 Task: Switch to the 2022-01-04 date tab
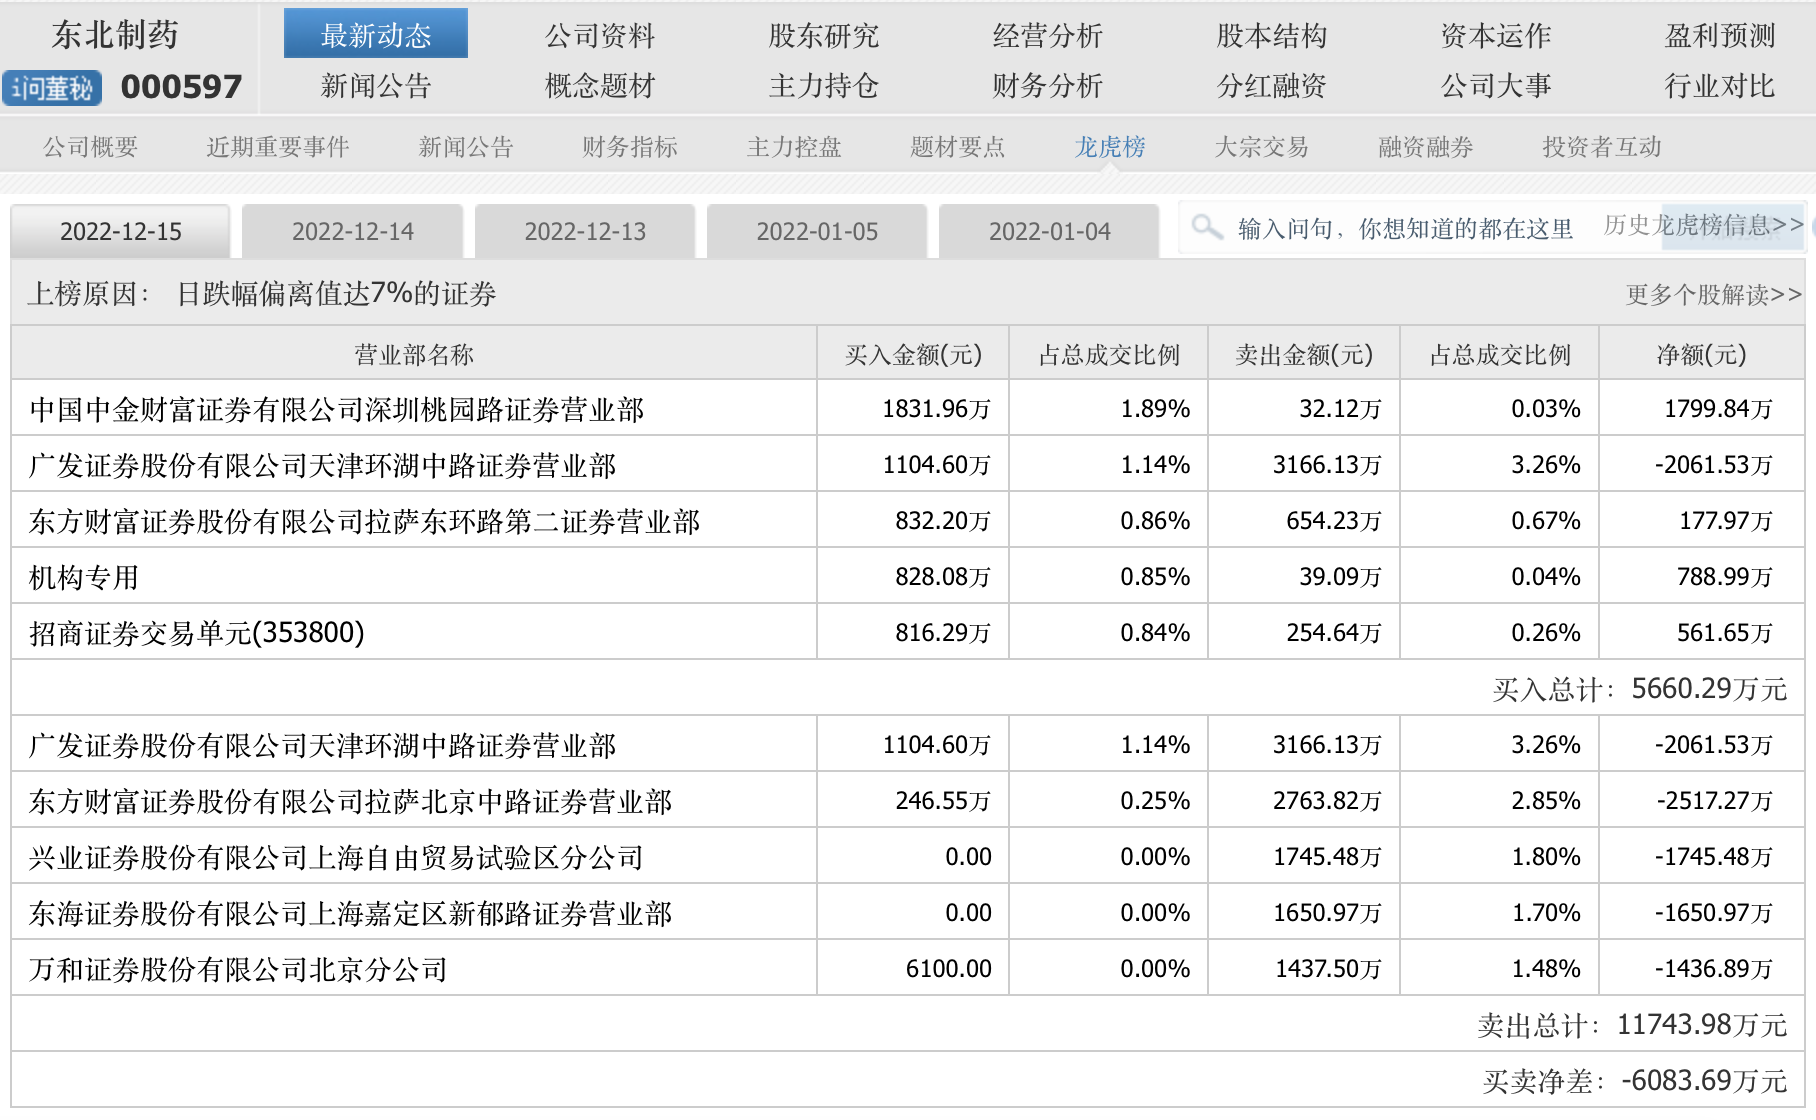[x=1049, y=232]
